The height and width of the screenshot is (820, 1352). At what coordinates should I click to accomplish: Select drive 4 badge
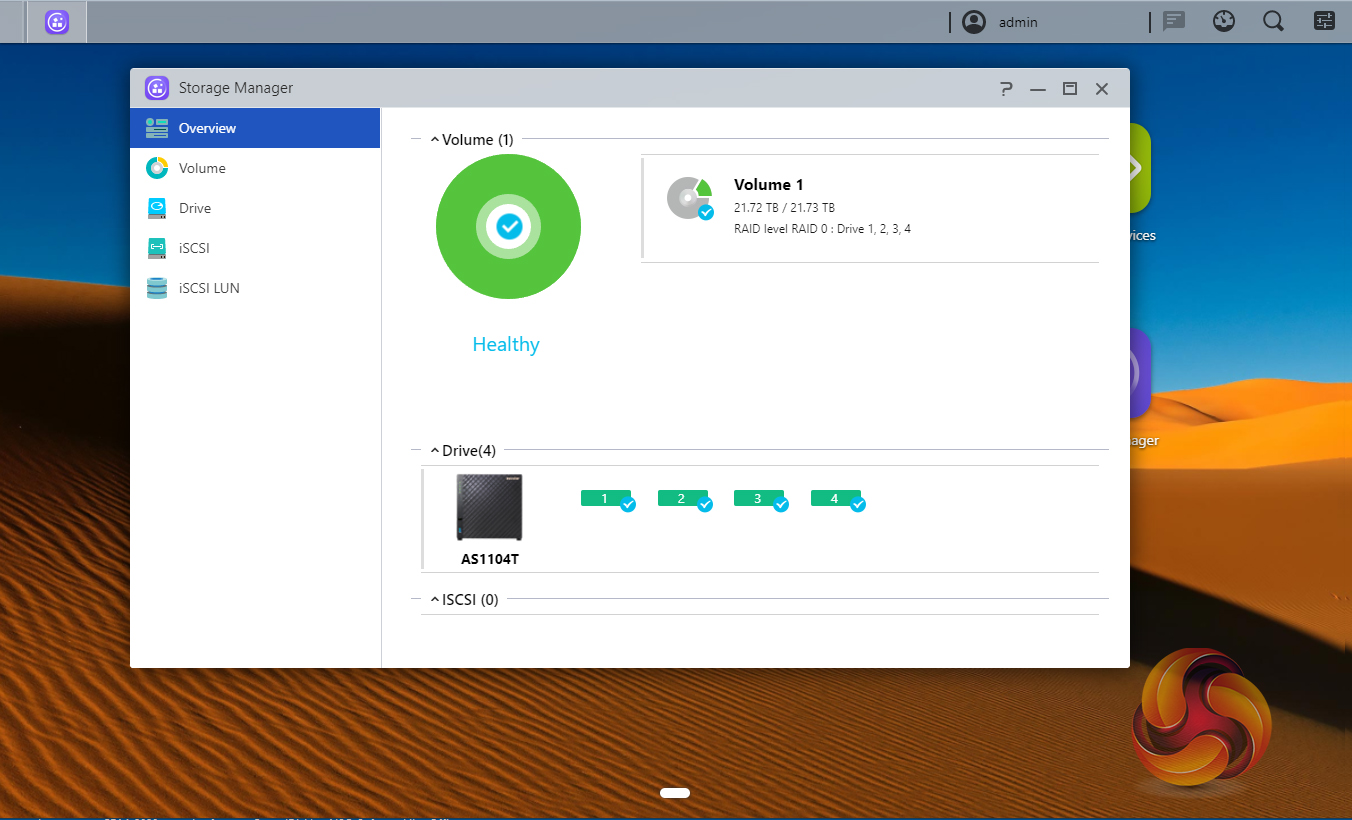836,498
